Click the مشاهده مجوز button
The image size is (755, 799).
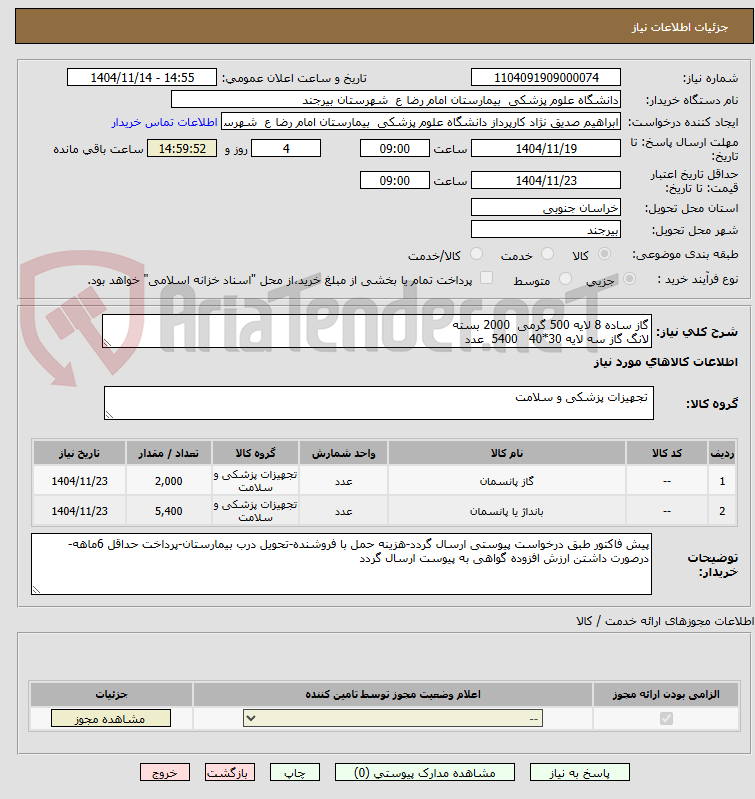111,718
